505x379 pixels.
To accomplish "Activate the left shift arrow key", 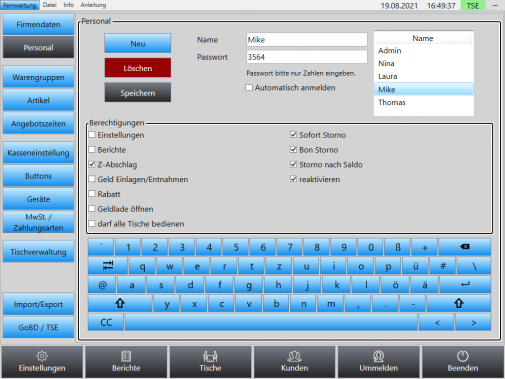I will point(120,303).
